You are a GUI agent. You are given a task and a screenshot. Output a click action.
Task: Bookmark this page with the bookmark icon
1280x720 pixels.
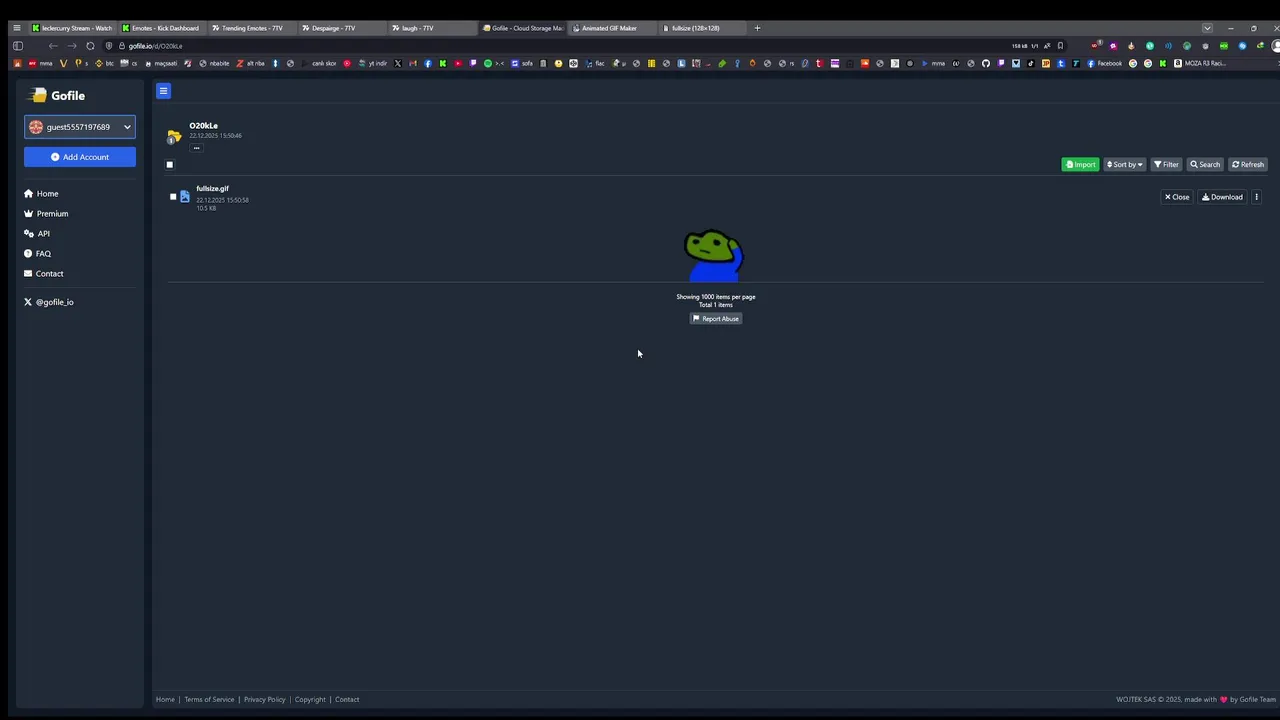1061,46
